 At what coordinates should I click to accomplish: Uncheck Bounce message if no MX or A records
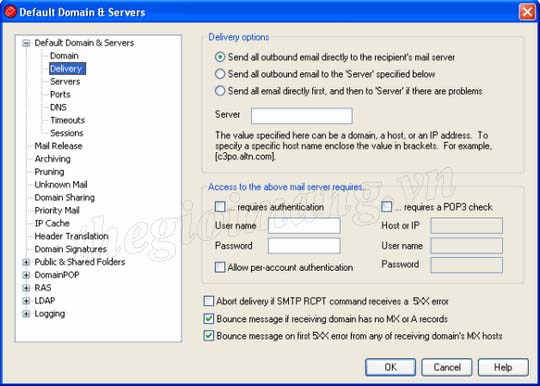tap(209, 319)
